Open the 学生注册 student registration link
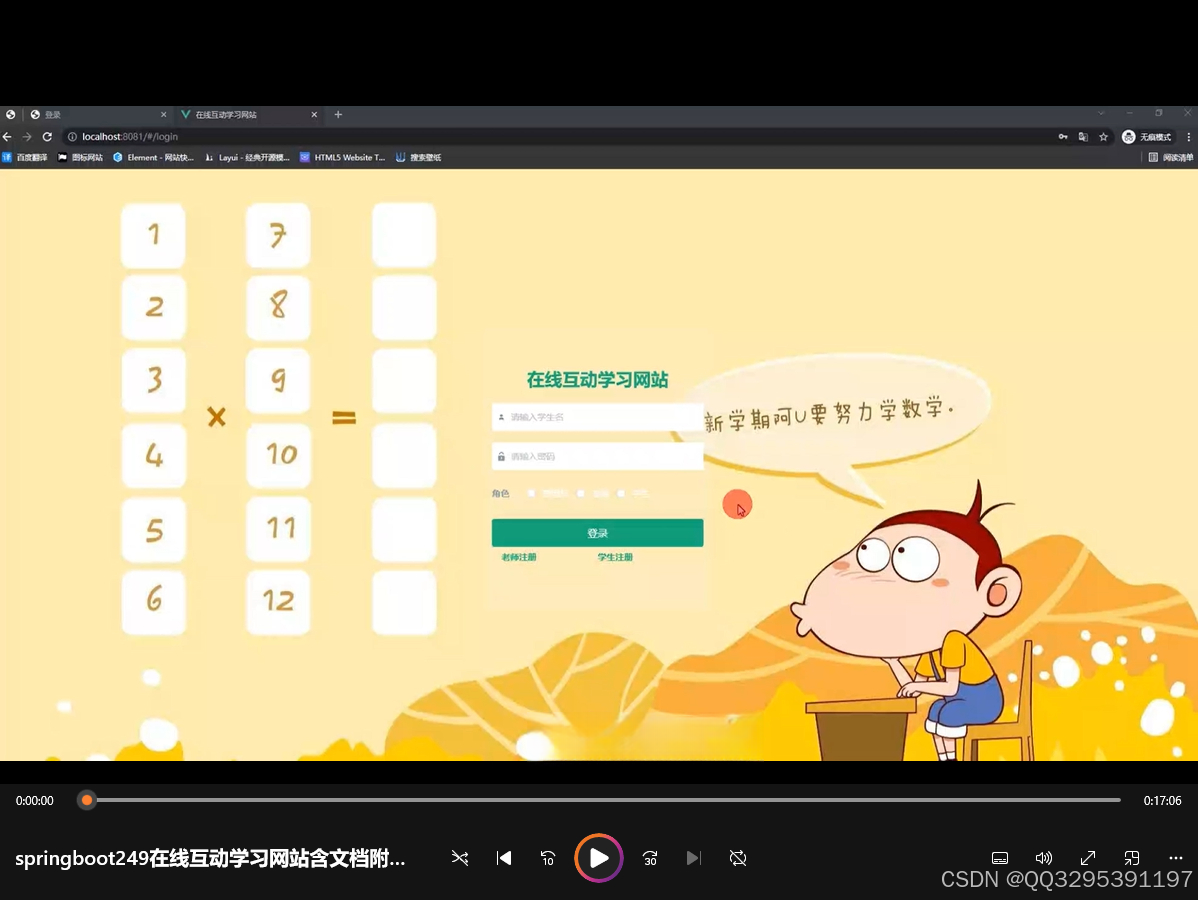 [614, 557]
